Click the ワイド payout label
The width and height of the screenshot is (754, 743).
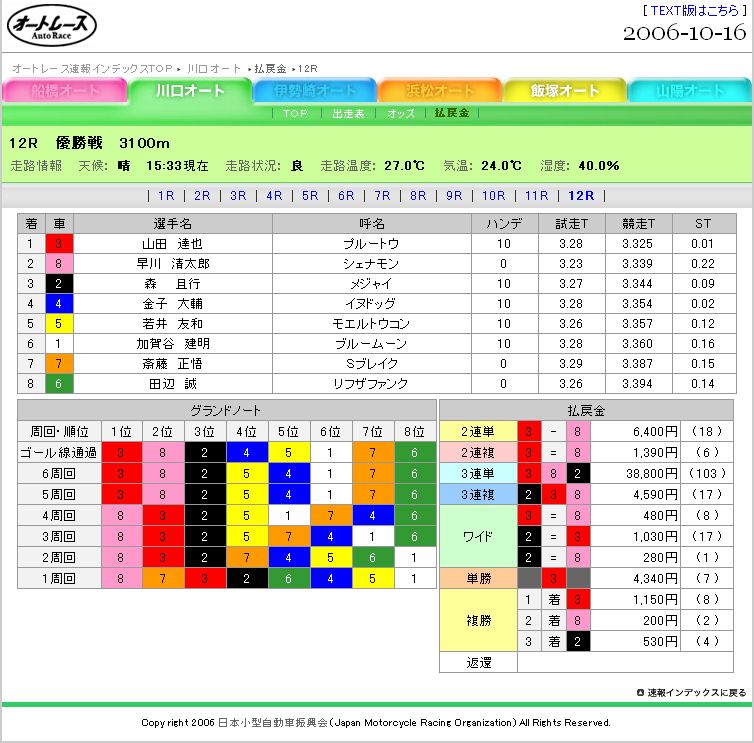point(478,536)
